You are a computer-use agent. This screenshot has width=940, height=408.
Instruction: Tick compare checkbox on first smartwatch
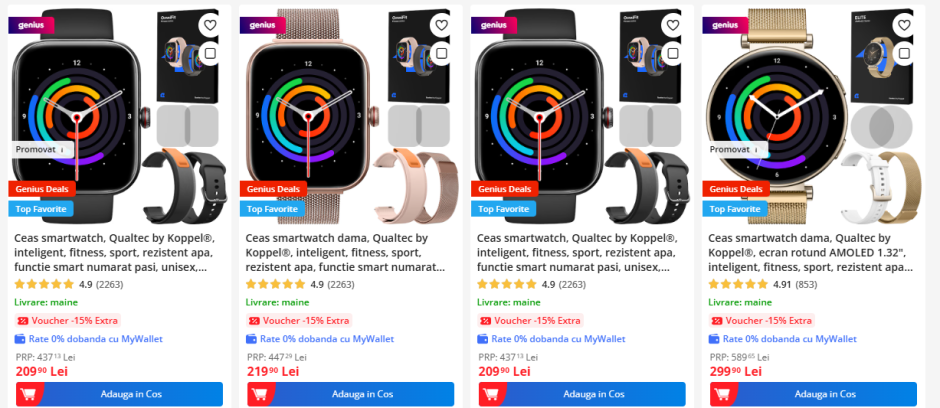[210, 54]
